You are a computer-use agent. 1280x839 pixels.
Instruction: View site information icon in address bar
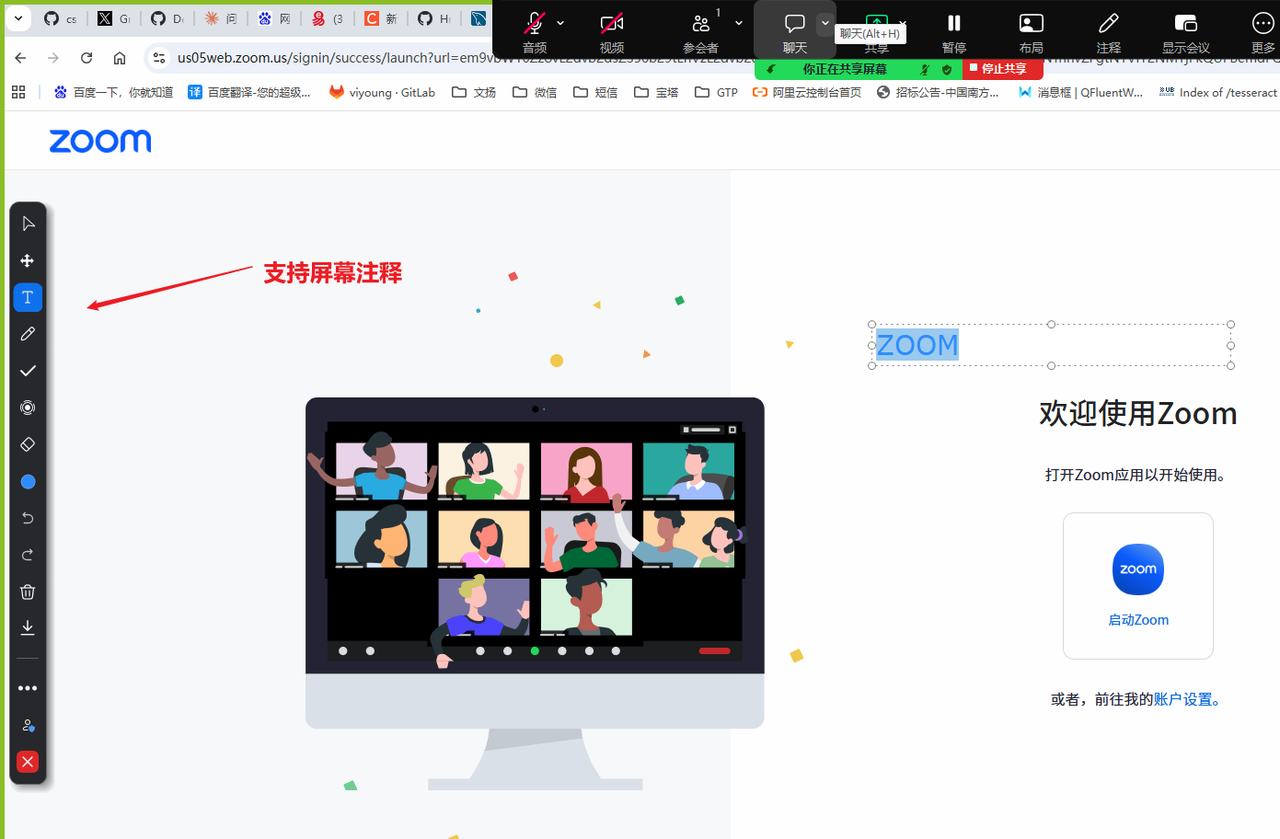159,58
